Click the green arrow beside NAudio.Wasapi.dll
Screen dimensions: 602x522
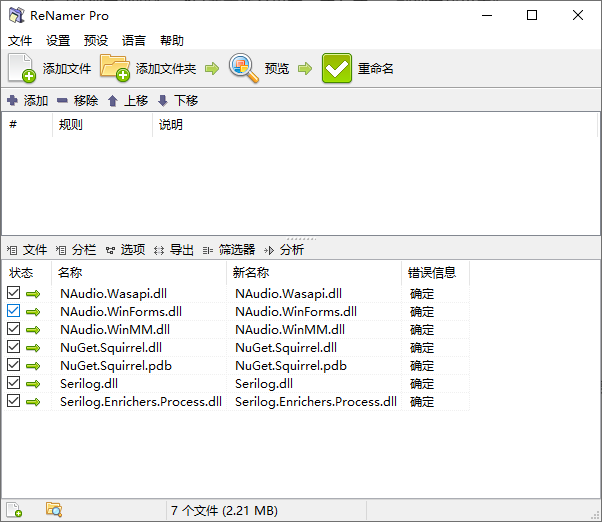33,294
